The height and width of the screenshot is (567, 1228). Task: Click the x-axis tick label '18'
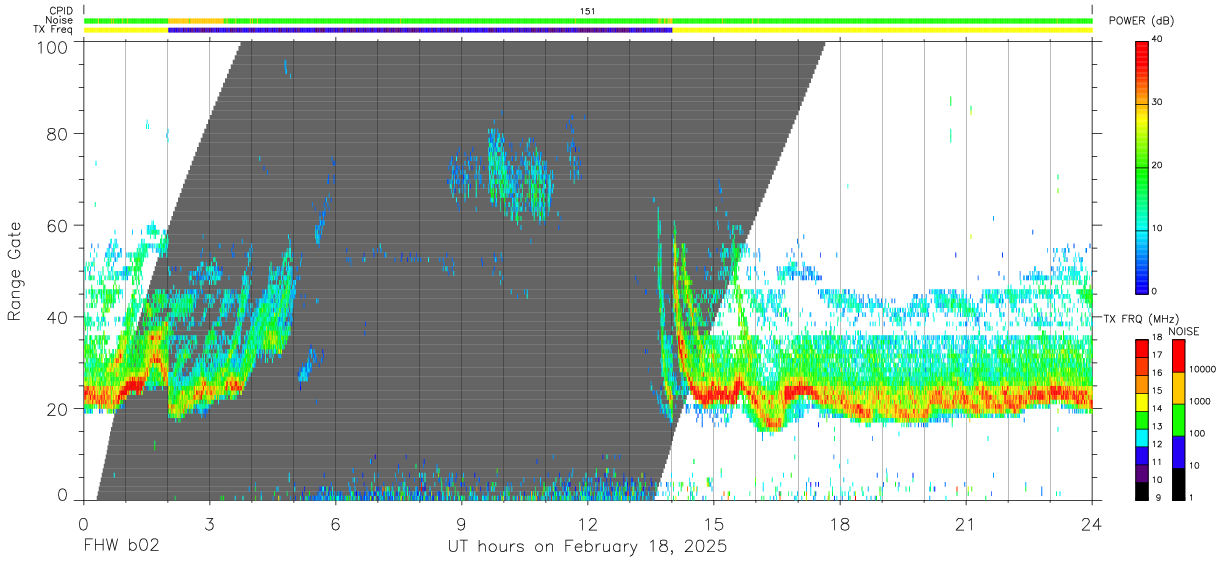pyautogui.click(x=840, y=523)
